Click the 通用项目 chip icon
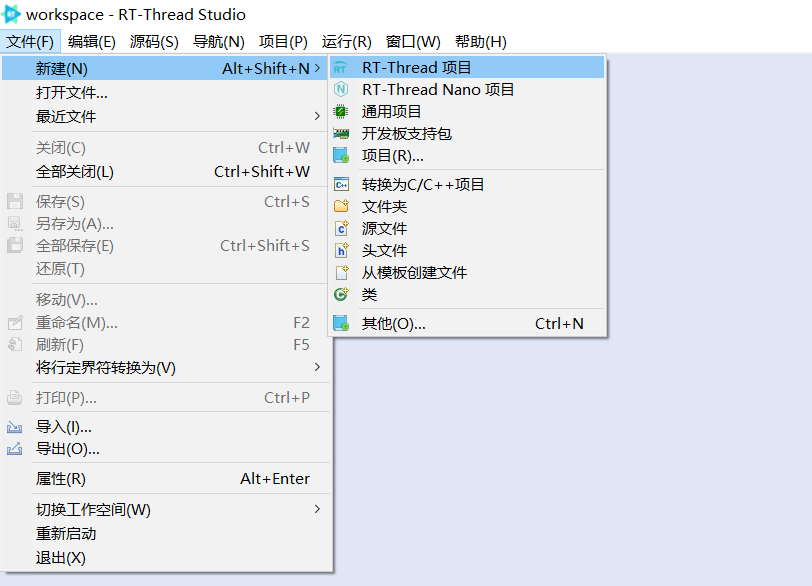Image resolution: width=812 pixels, height=586 pixels. pyautogui.click(x=341, y=111)
